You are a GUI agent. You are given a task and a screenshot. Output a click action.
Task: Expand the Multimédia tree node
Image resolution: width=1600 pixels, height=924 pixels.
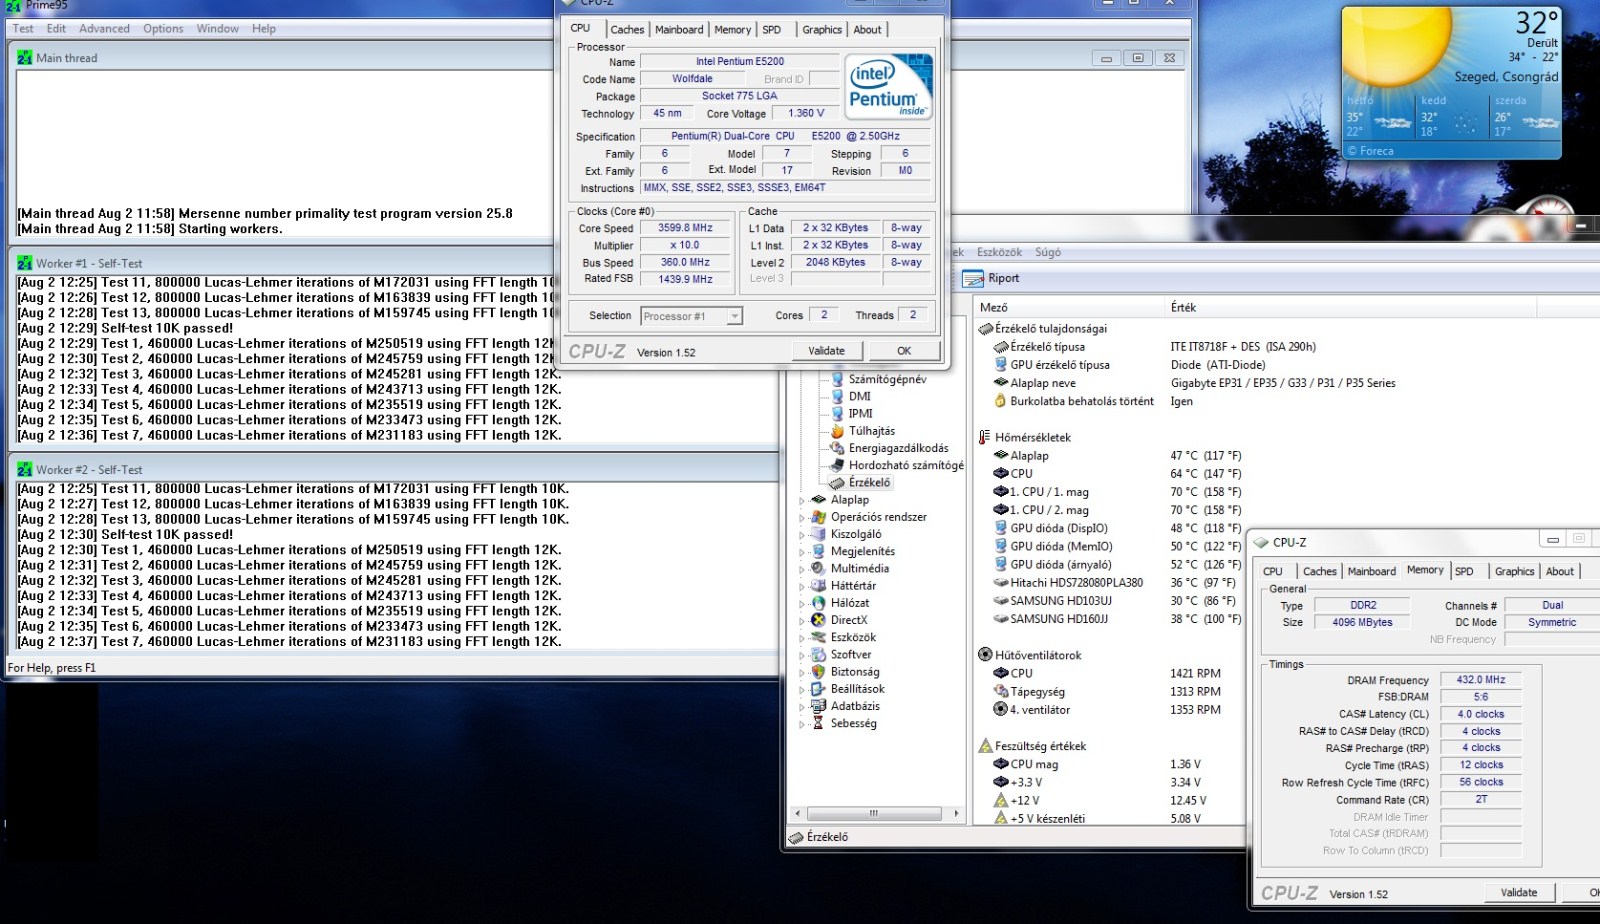tap(801, 569)
